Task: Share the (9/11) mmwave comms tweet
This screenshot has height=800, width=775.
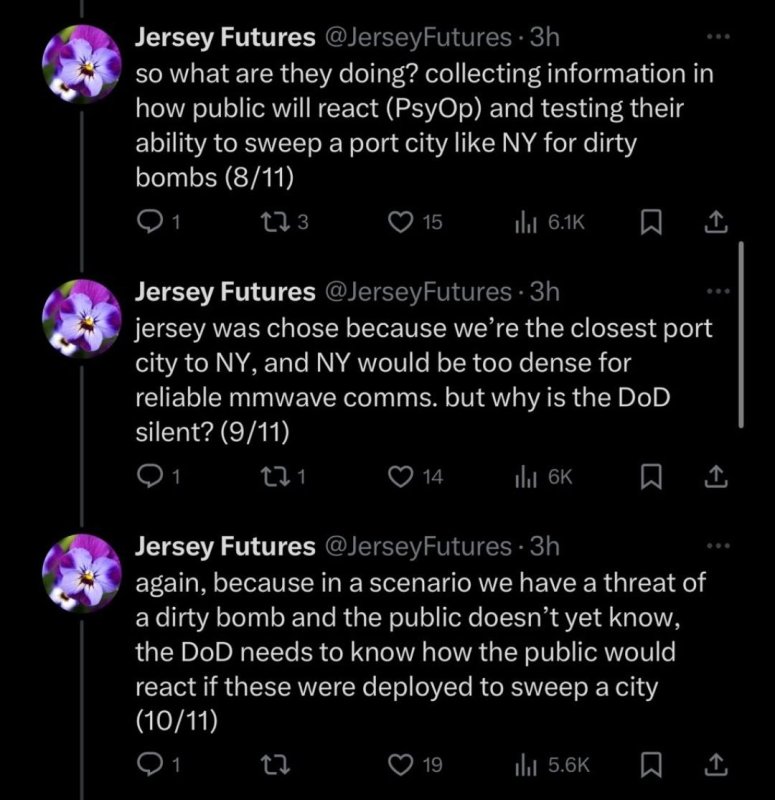Action: [x=717, y=478]
